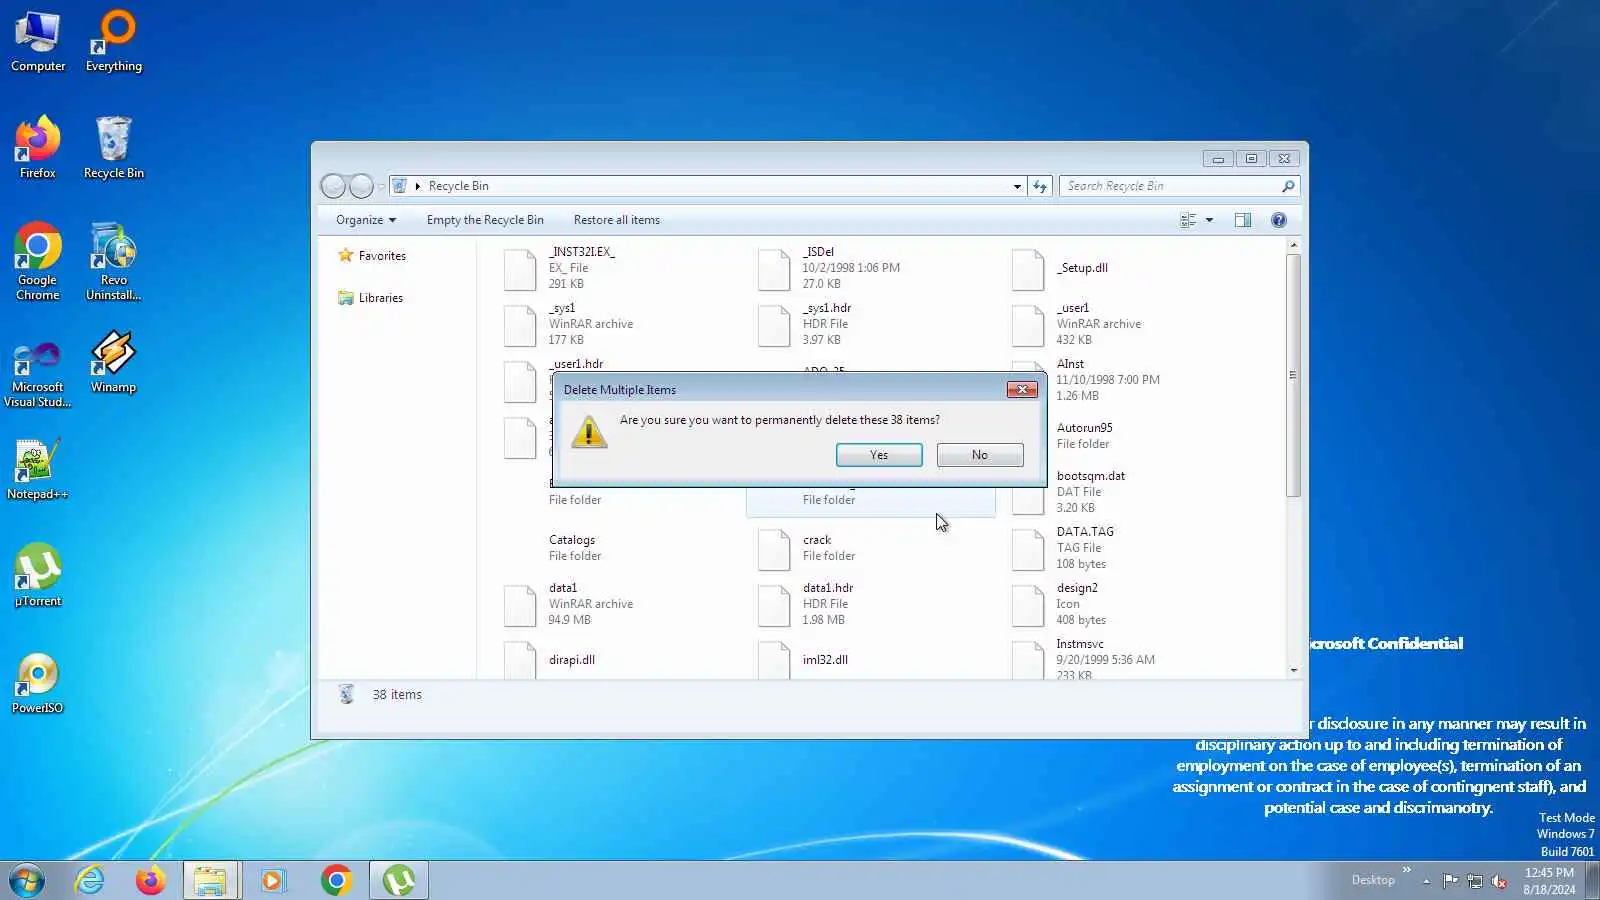1600x900 pixels.
Task: Select the crack folder
Action: point(870,548)
